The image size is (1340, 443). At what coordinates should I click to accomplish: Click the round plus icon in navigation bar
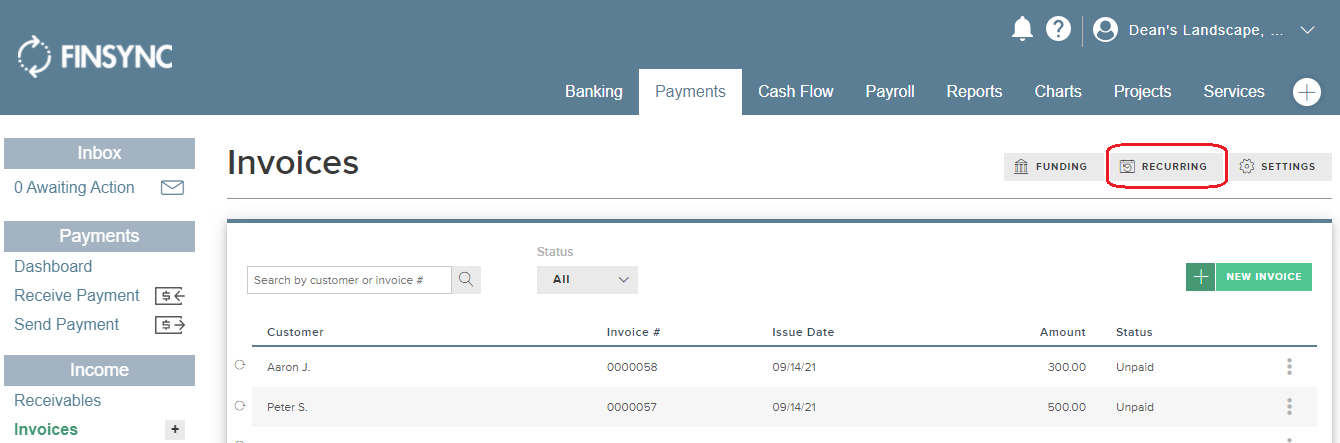pyautogui.click(x=1307, y=92)
